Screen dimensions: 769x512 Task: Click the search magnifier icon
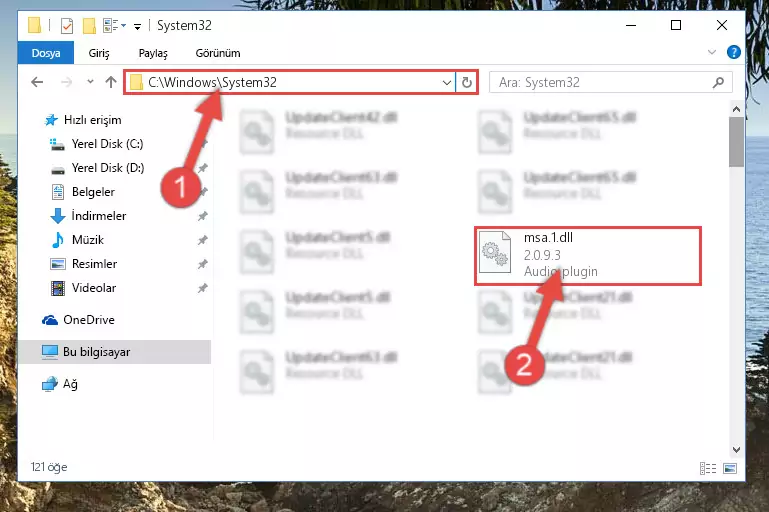click(718, 82)
